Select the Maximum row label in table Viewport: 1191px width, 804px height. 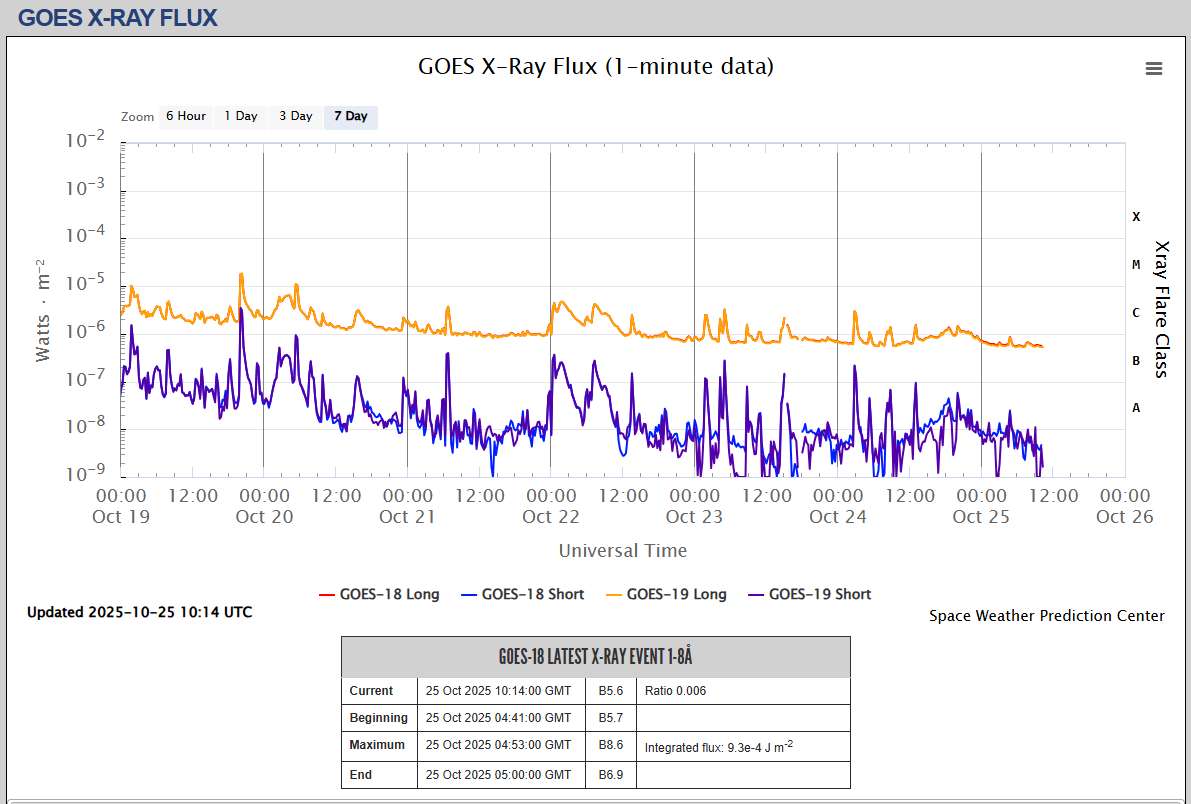[377, 745]
